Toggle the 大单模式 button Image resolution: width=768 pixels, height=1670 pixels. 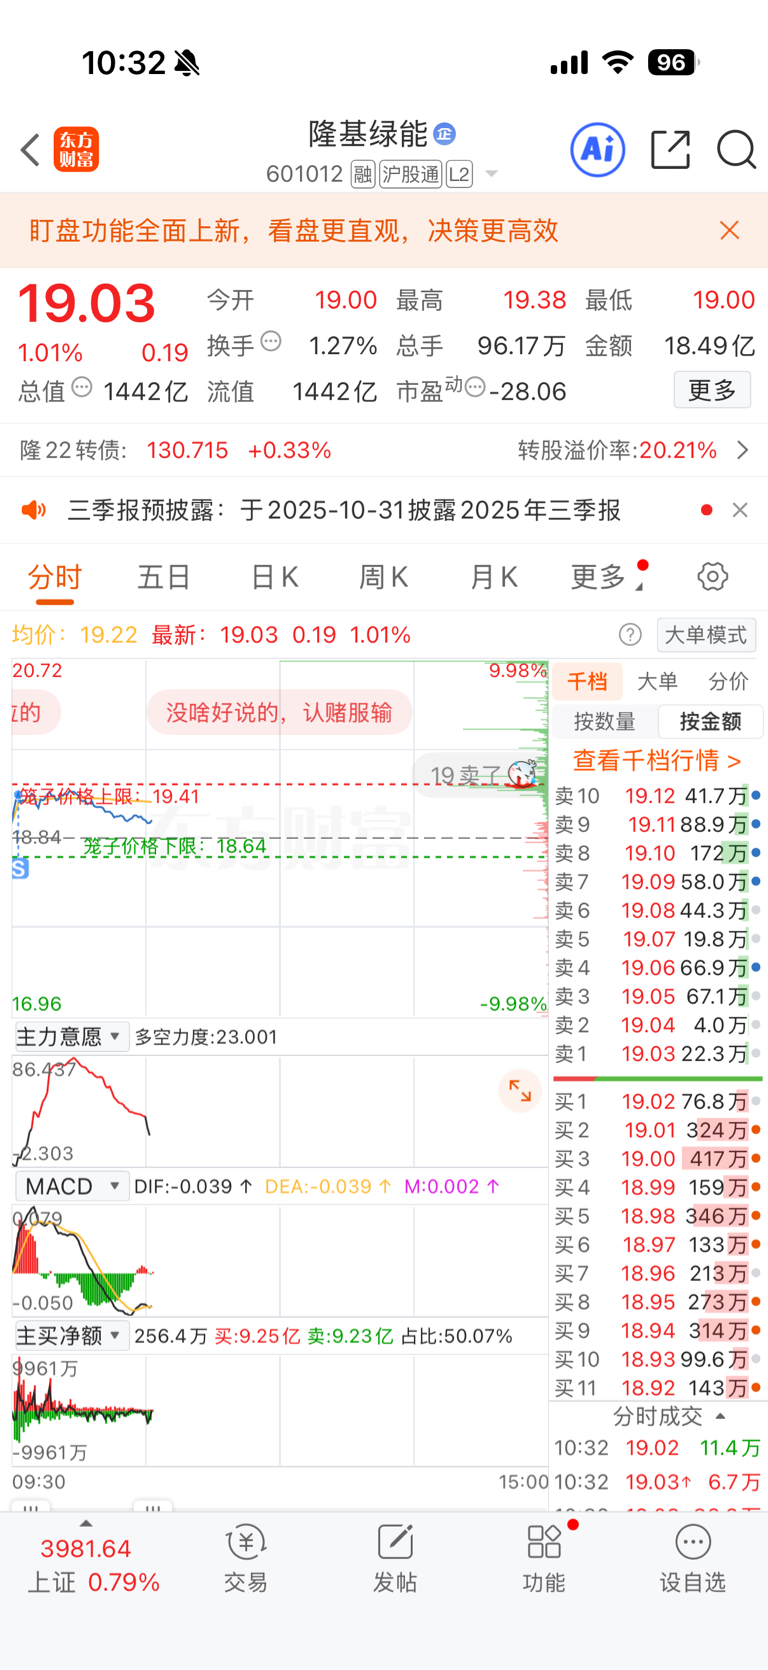(706, 635)
